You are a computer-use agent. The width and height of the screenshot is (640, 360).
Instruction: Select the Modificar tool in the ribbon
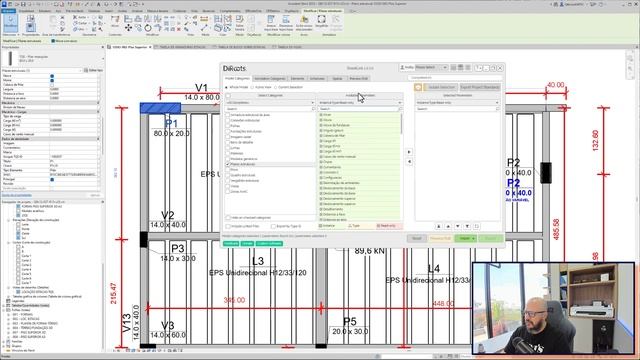11,24
